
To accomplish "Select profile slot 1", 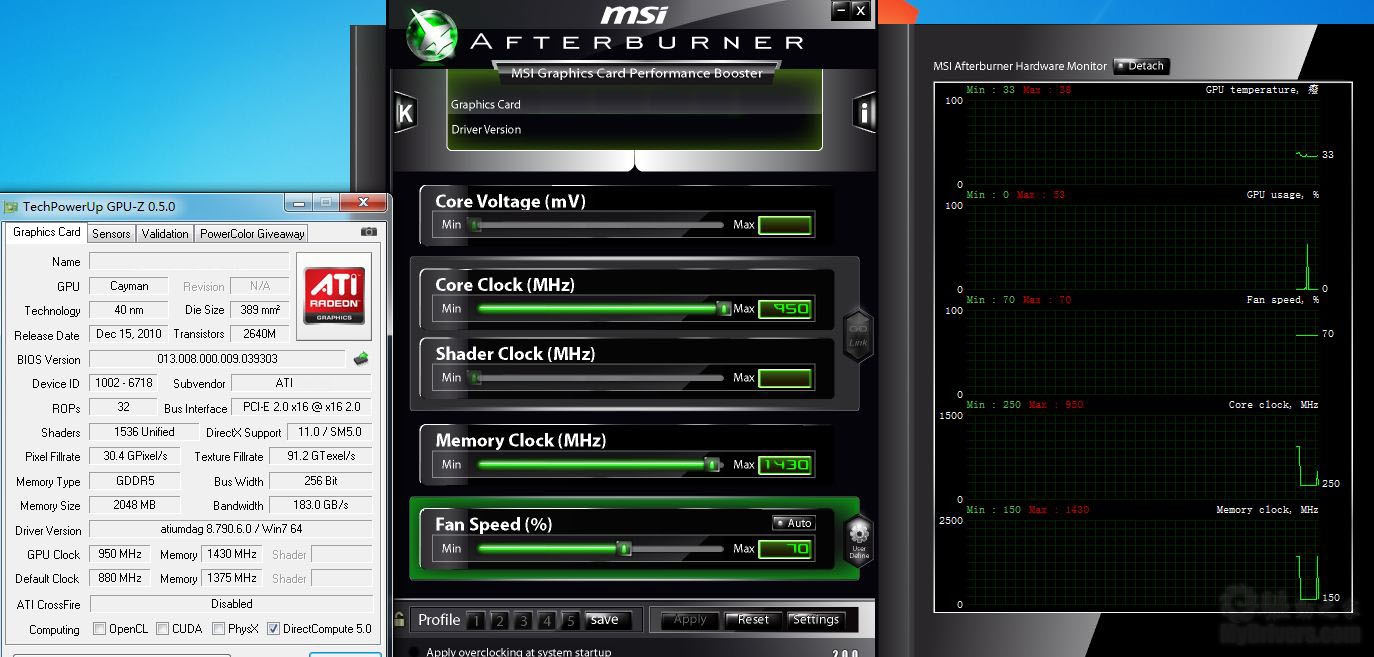I will tap(476, 621).
